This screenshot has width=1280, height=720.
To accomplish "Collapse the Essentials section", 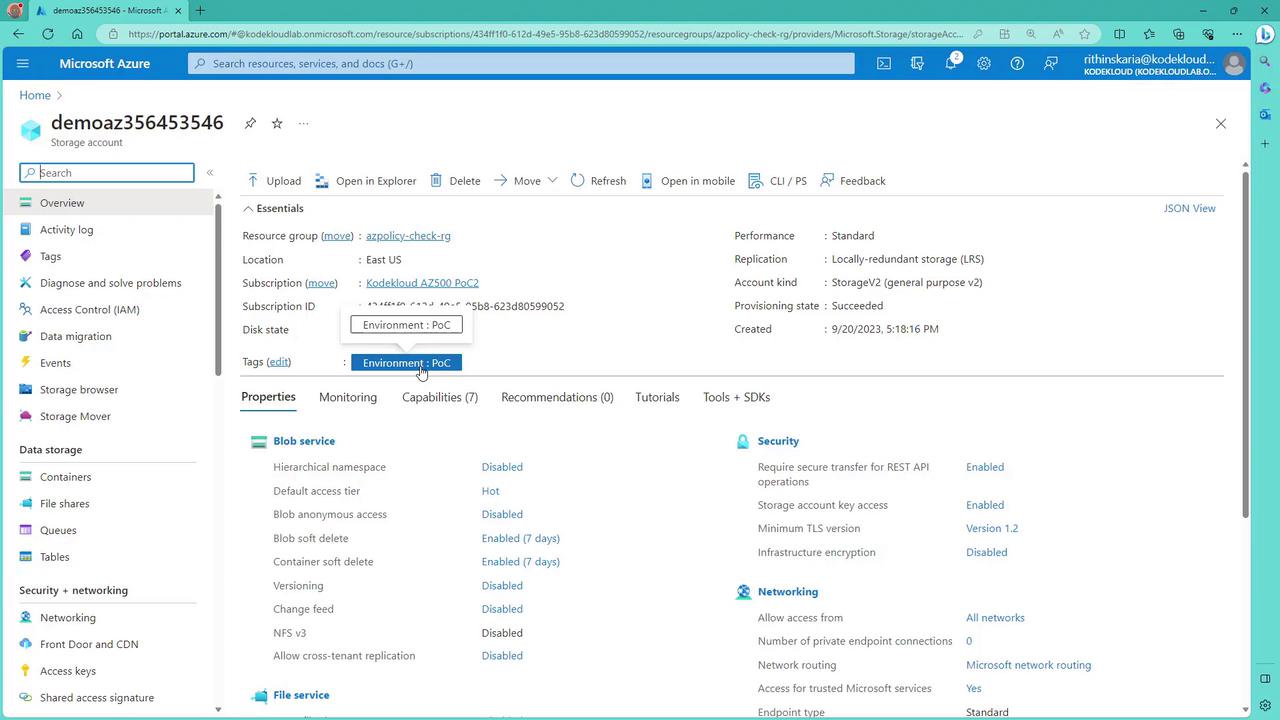I will point(273,209).
